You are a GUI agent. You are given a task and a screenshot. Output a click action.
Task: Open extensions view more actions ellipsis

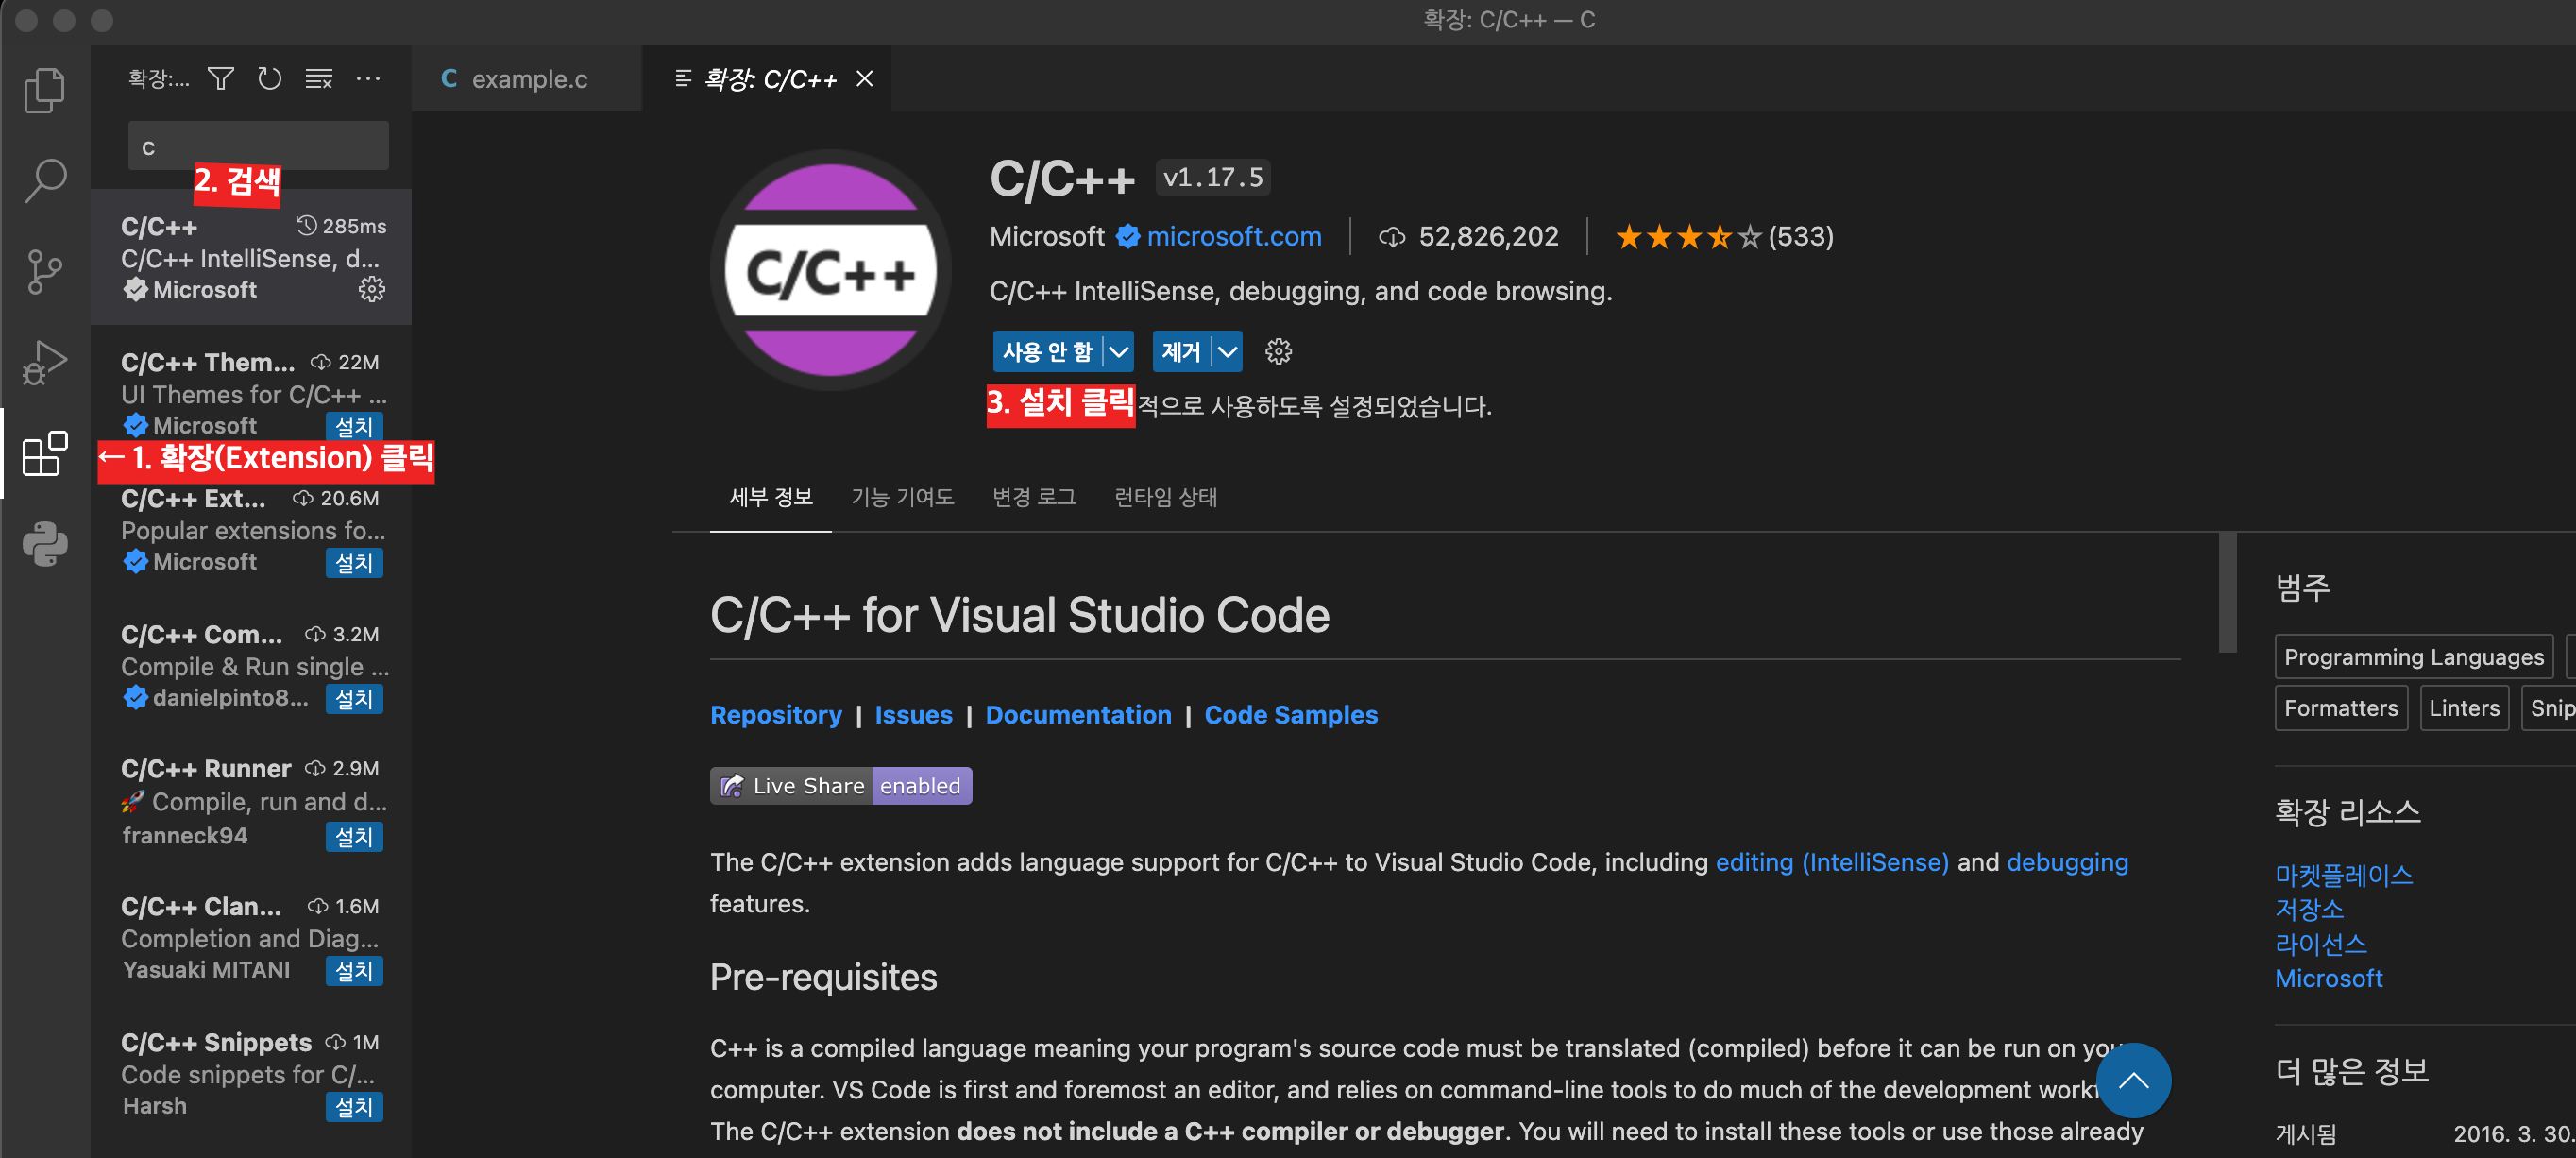click(368, 78)
